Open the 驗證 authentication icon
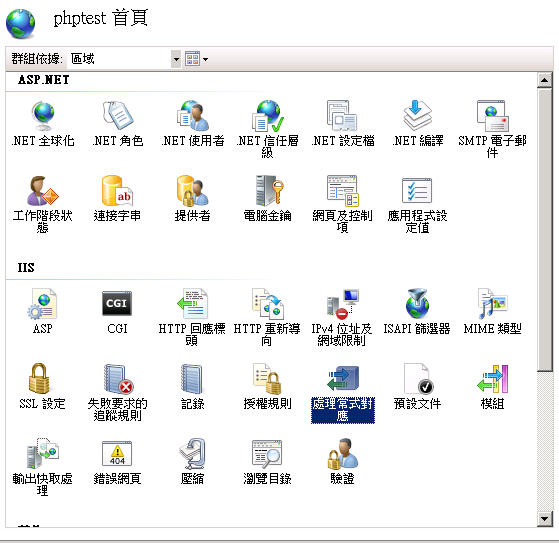Image resolution: width=559 pixels, height=543 pixels. point(343,454)
